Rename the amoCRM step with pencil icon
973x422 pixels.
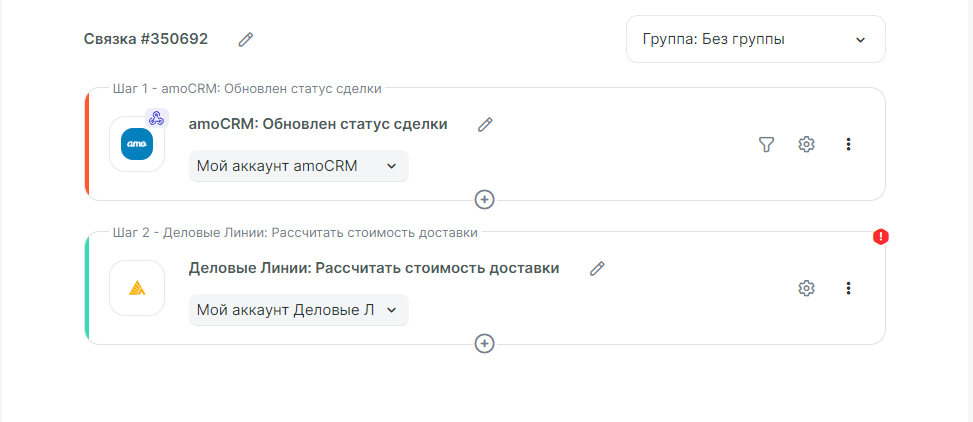pos(485,124)
